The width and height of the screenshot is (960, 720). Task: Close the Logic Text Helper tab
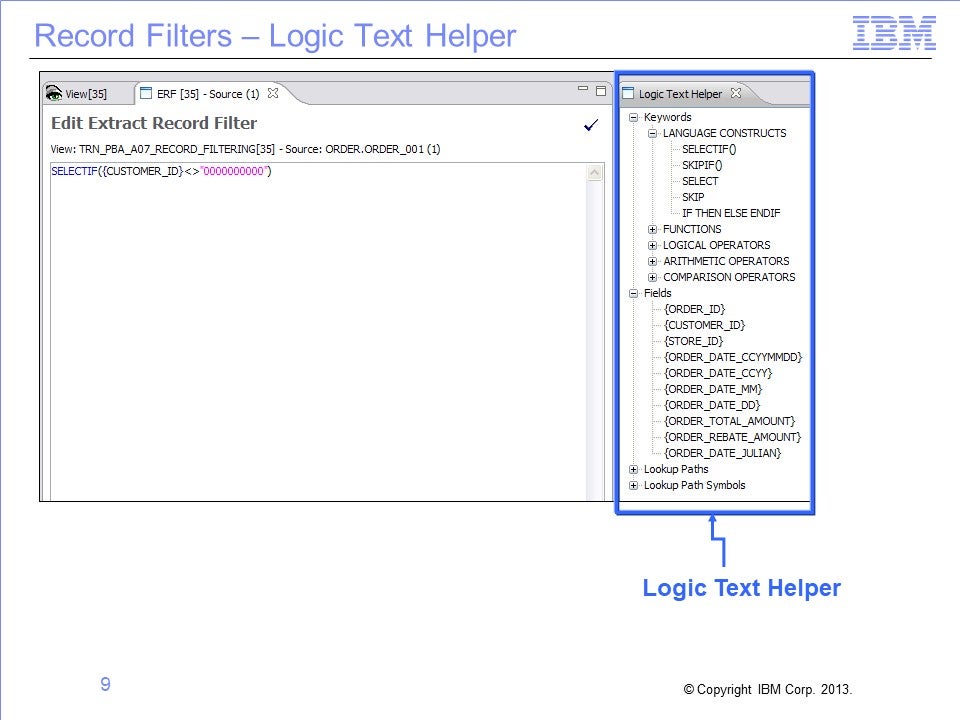(736, 93)
